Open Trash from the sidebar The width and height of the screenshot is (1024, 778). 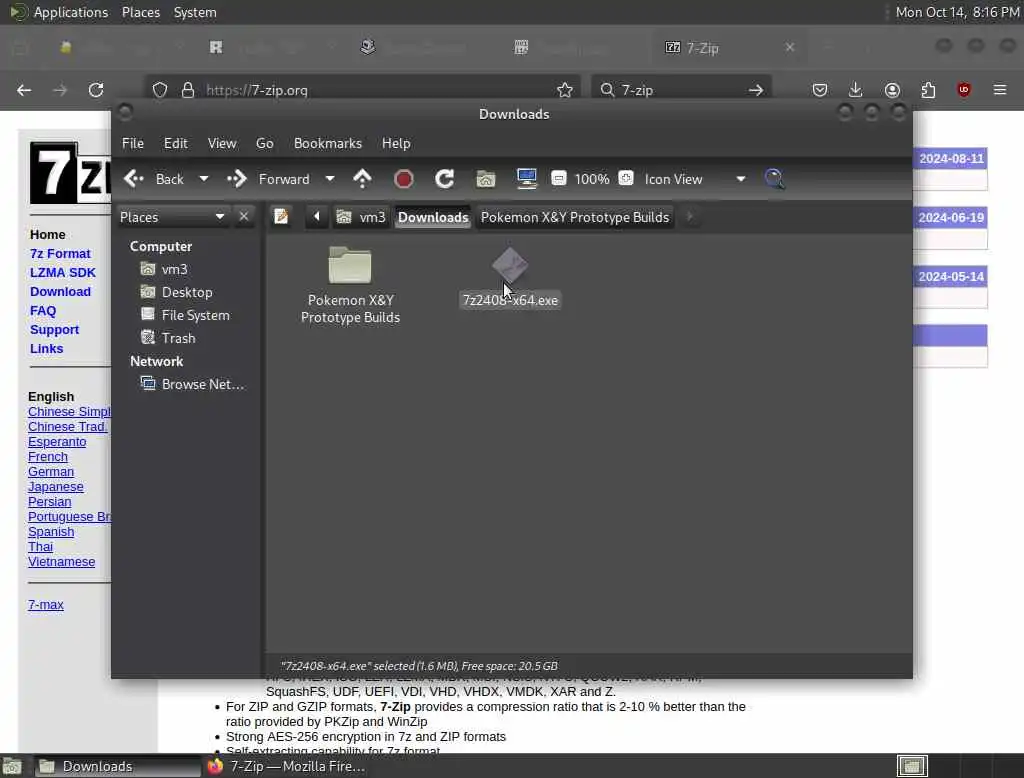[x=178, y=338]
